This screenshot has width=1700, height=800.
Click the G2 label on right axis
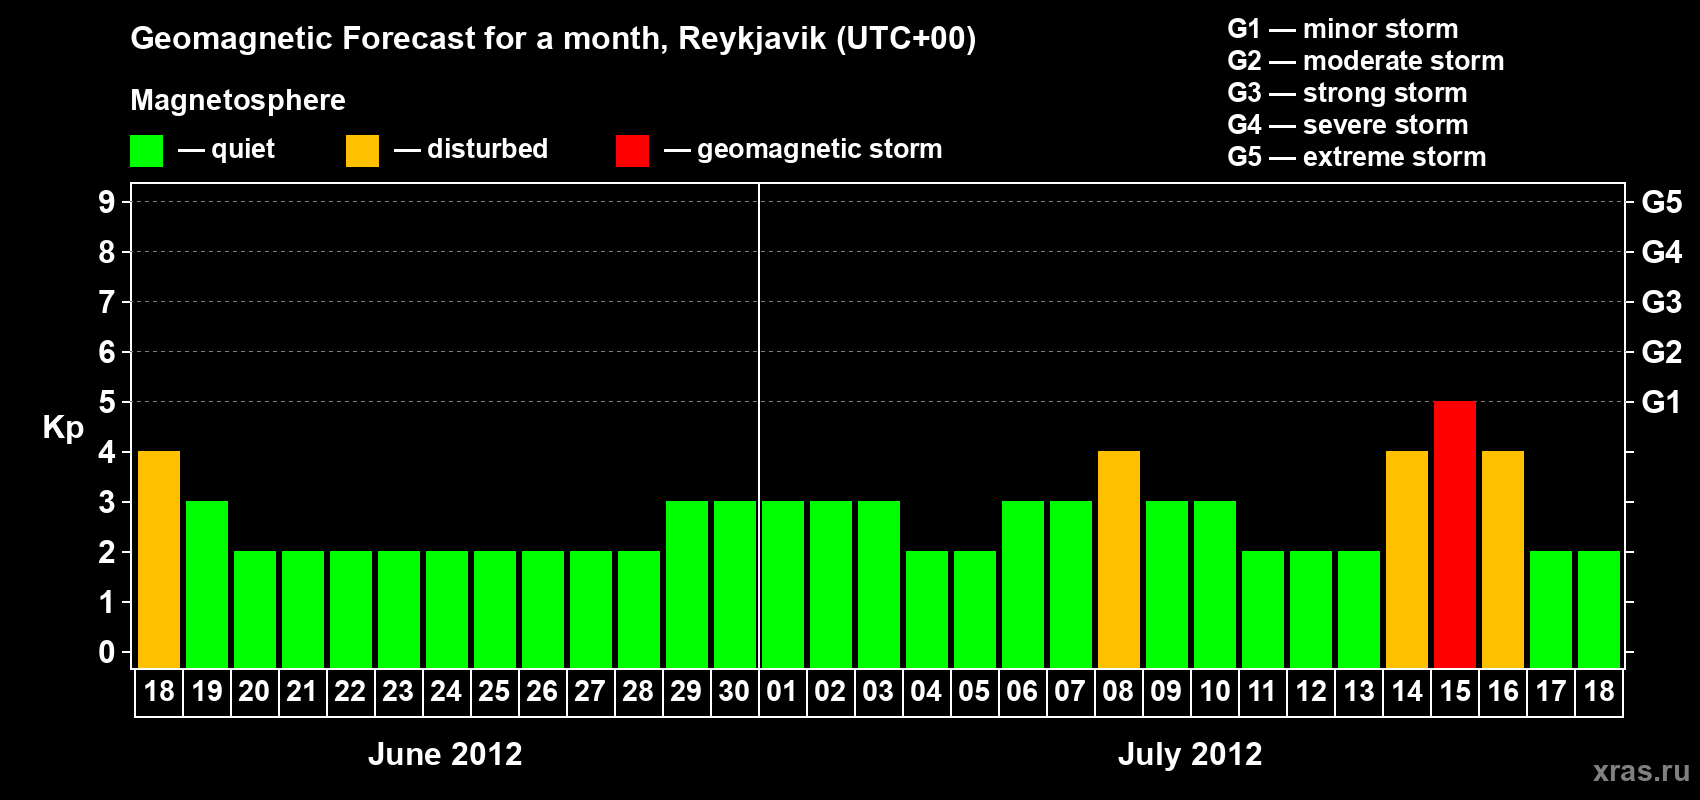pyautogui.click(x=1662, y=352)
